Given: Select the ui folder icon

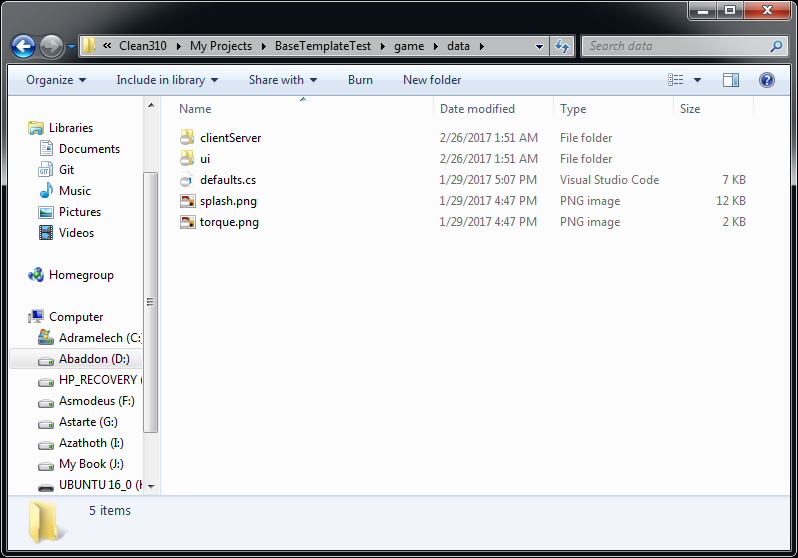Looking at the screenshot, I should pyautogui.click(x=187, y=158).
